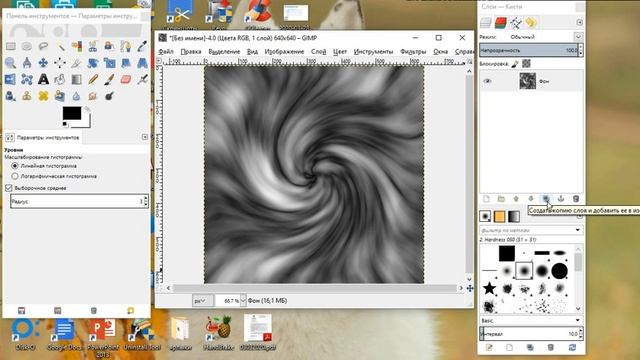The width and height of the screenshot is (640, 360).
Task: Select the Flip tool
Action: click(11, 79)
